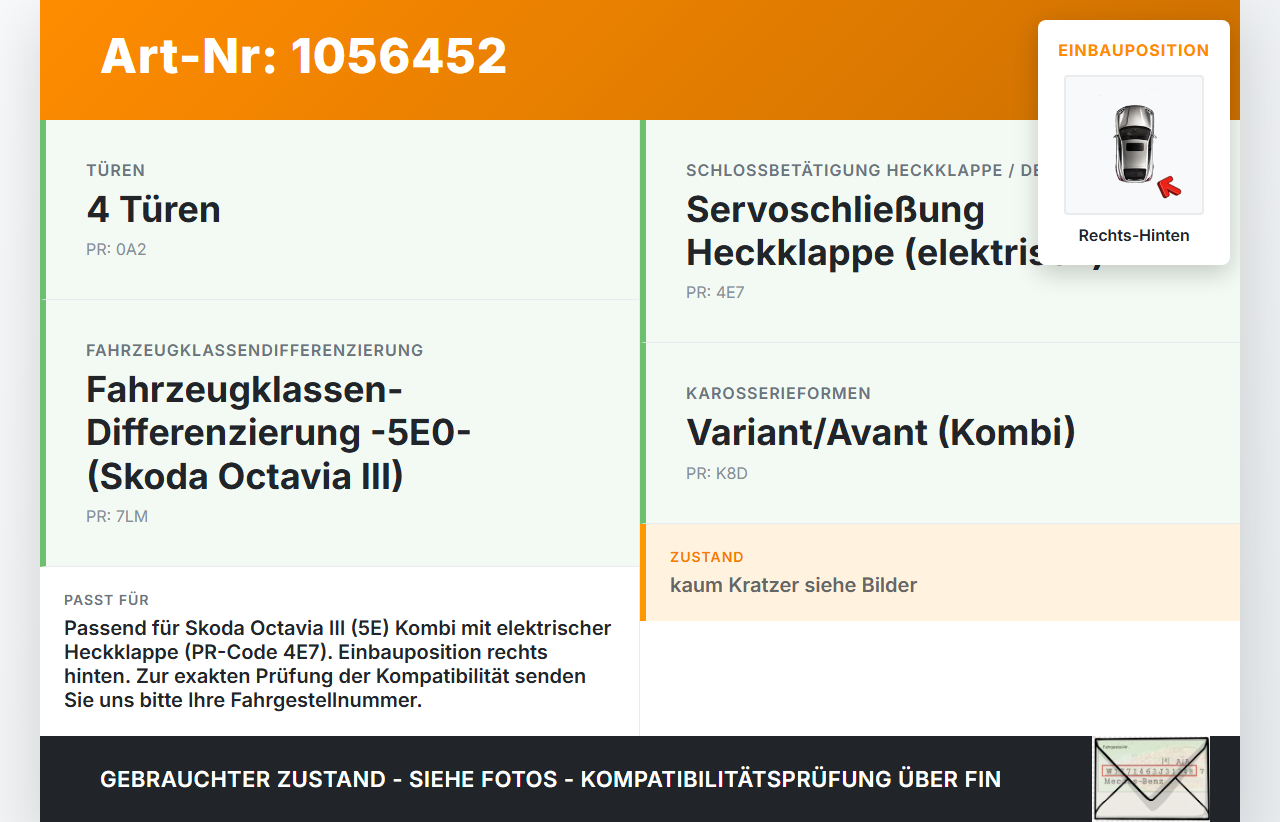Click the 'Rechts-Hinten' caption
Screen dimensions: 1280x822
point(1134,236)
